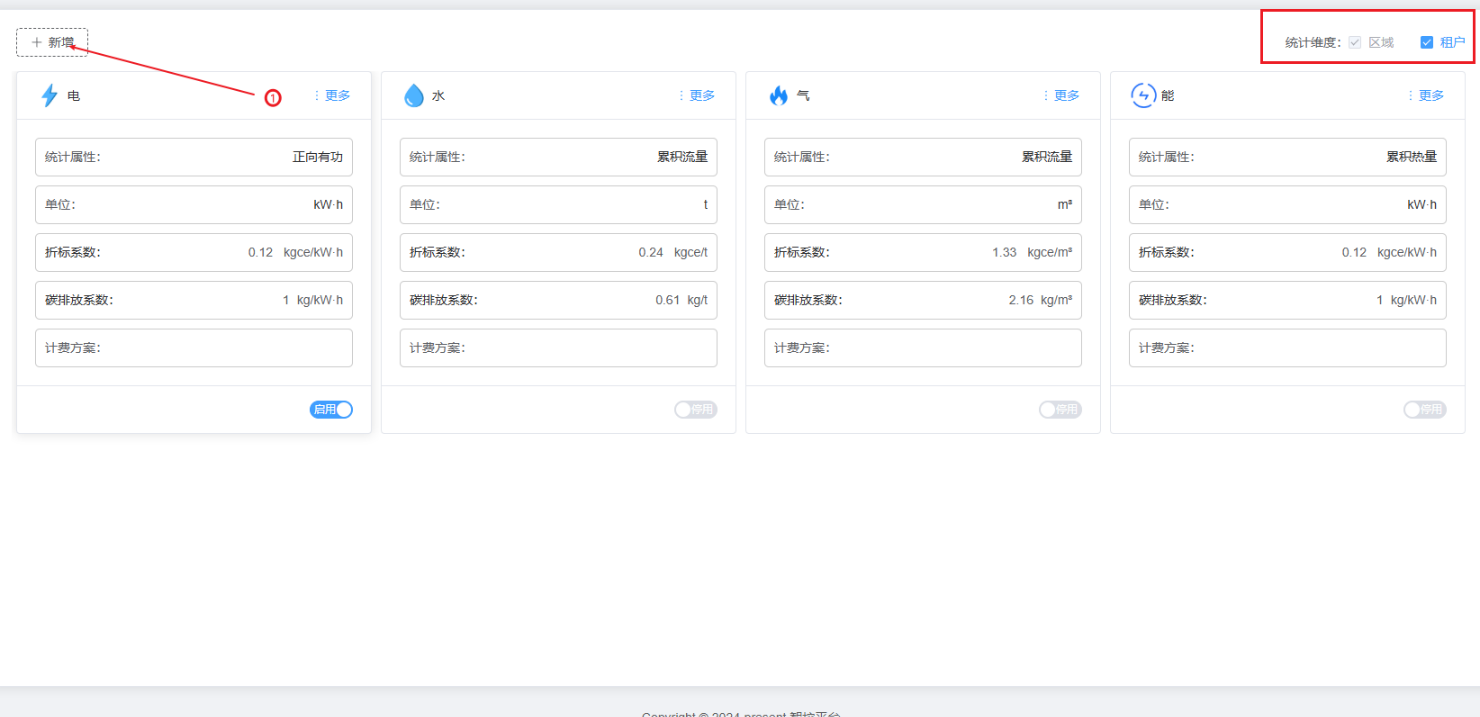
Task: Click 计费方案 field of the 气 card
Action: click(x=923, y=348)
